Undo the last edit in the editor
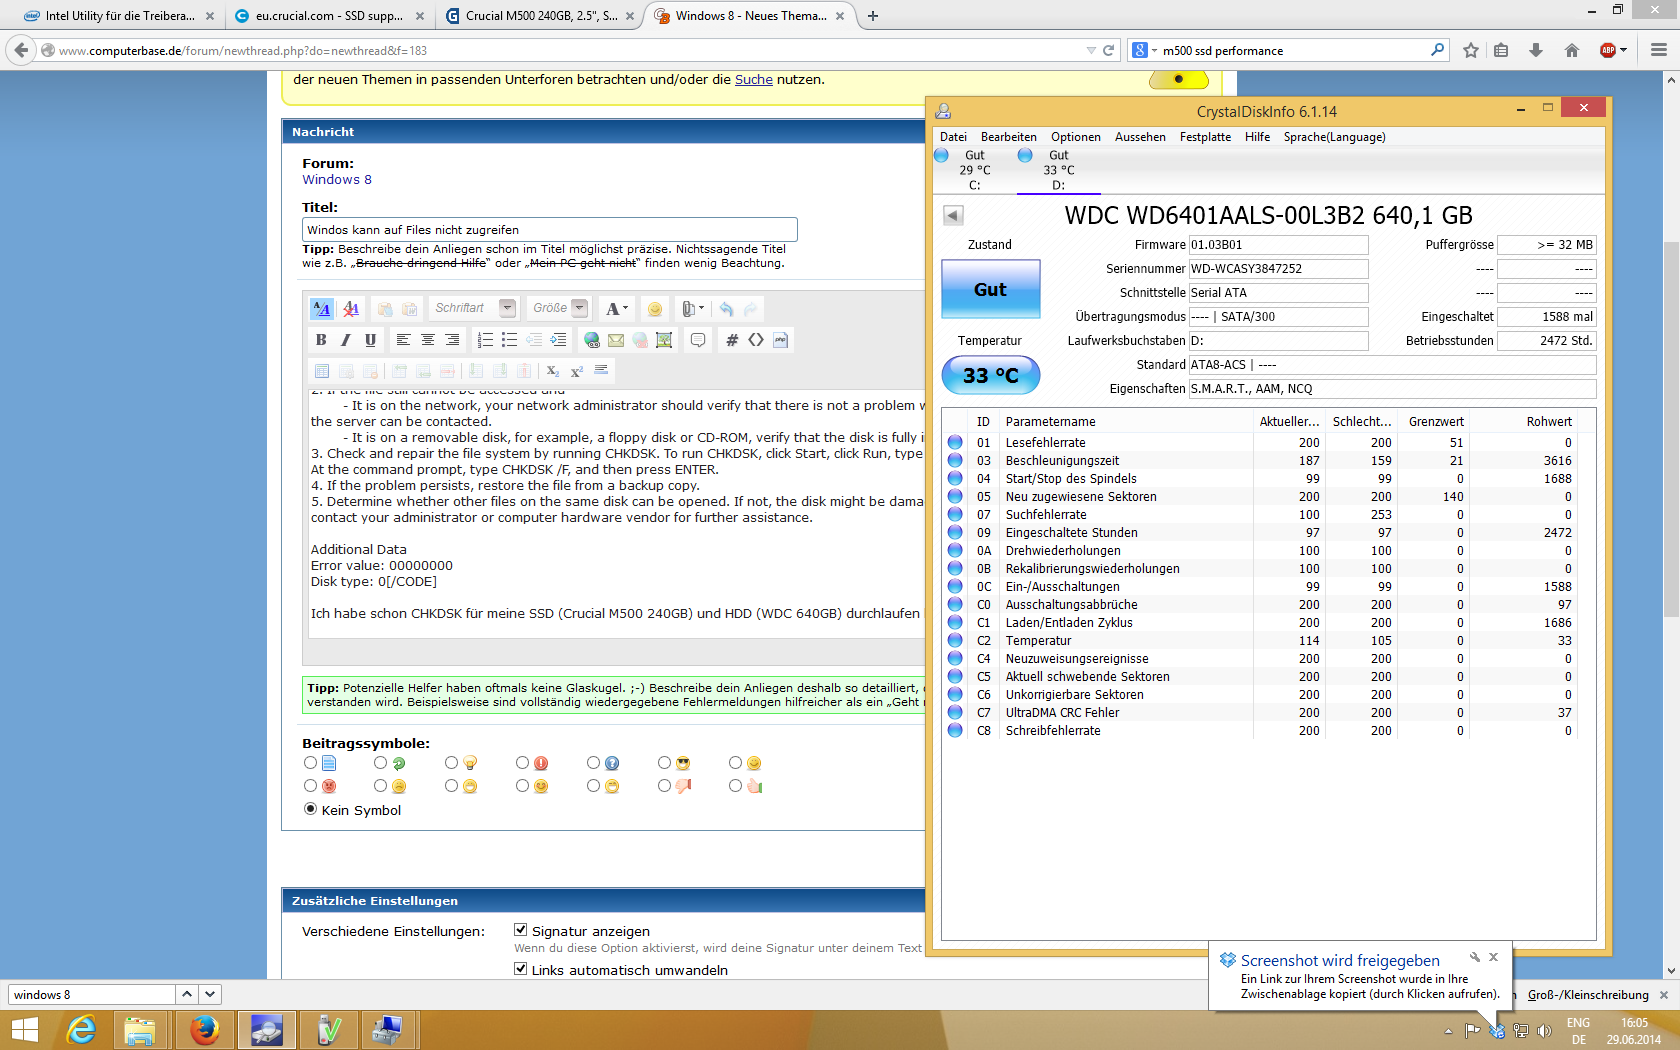 coord(727,309)
